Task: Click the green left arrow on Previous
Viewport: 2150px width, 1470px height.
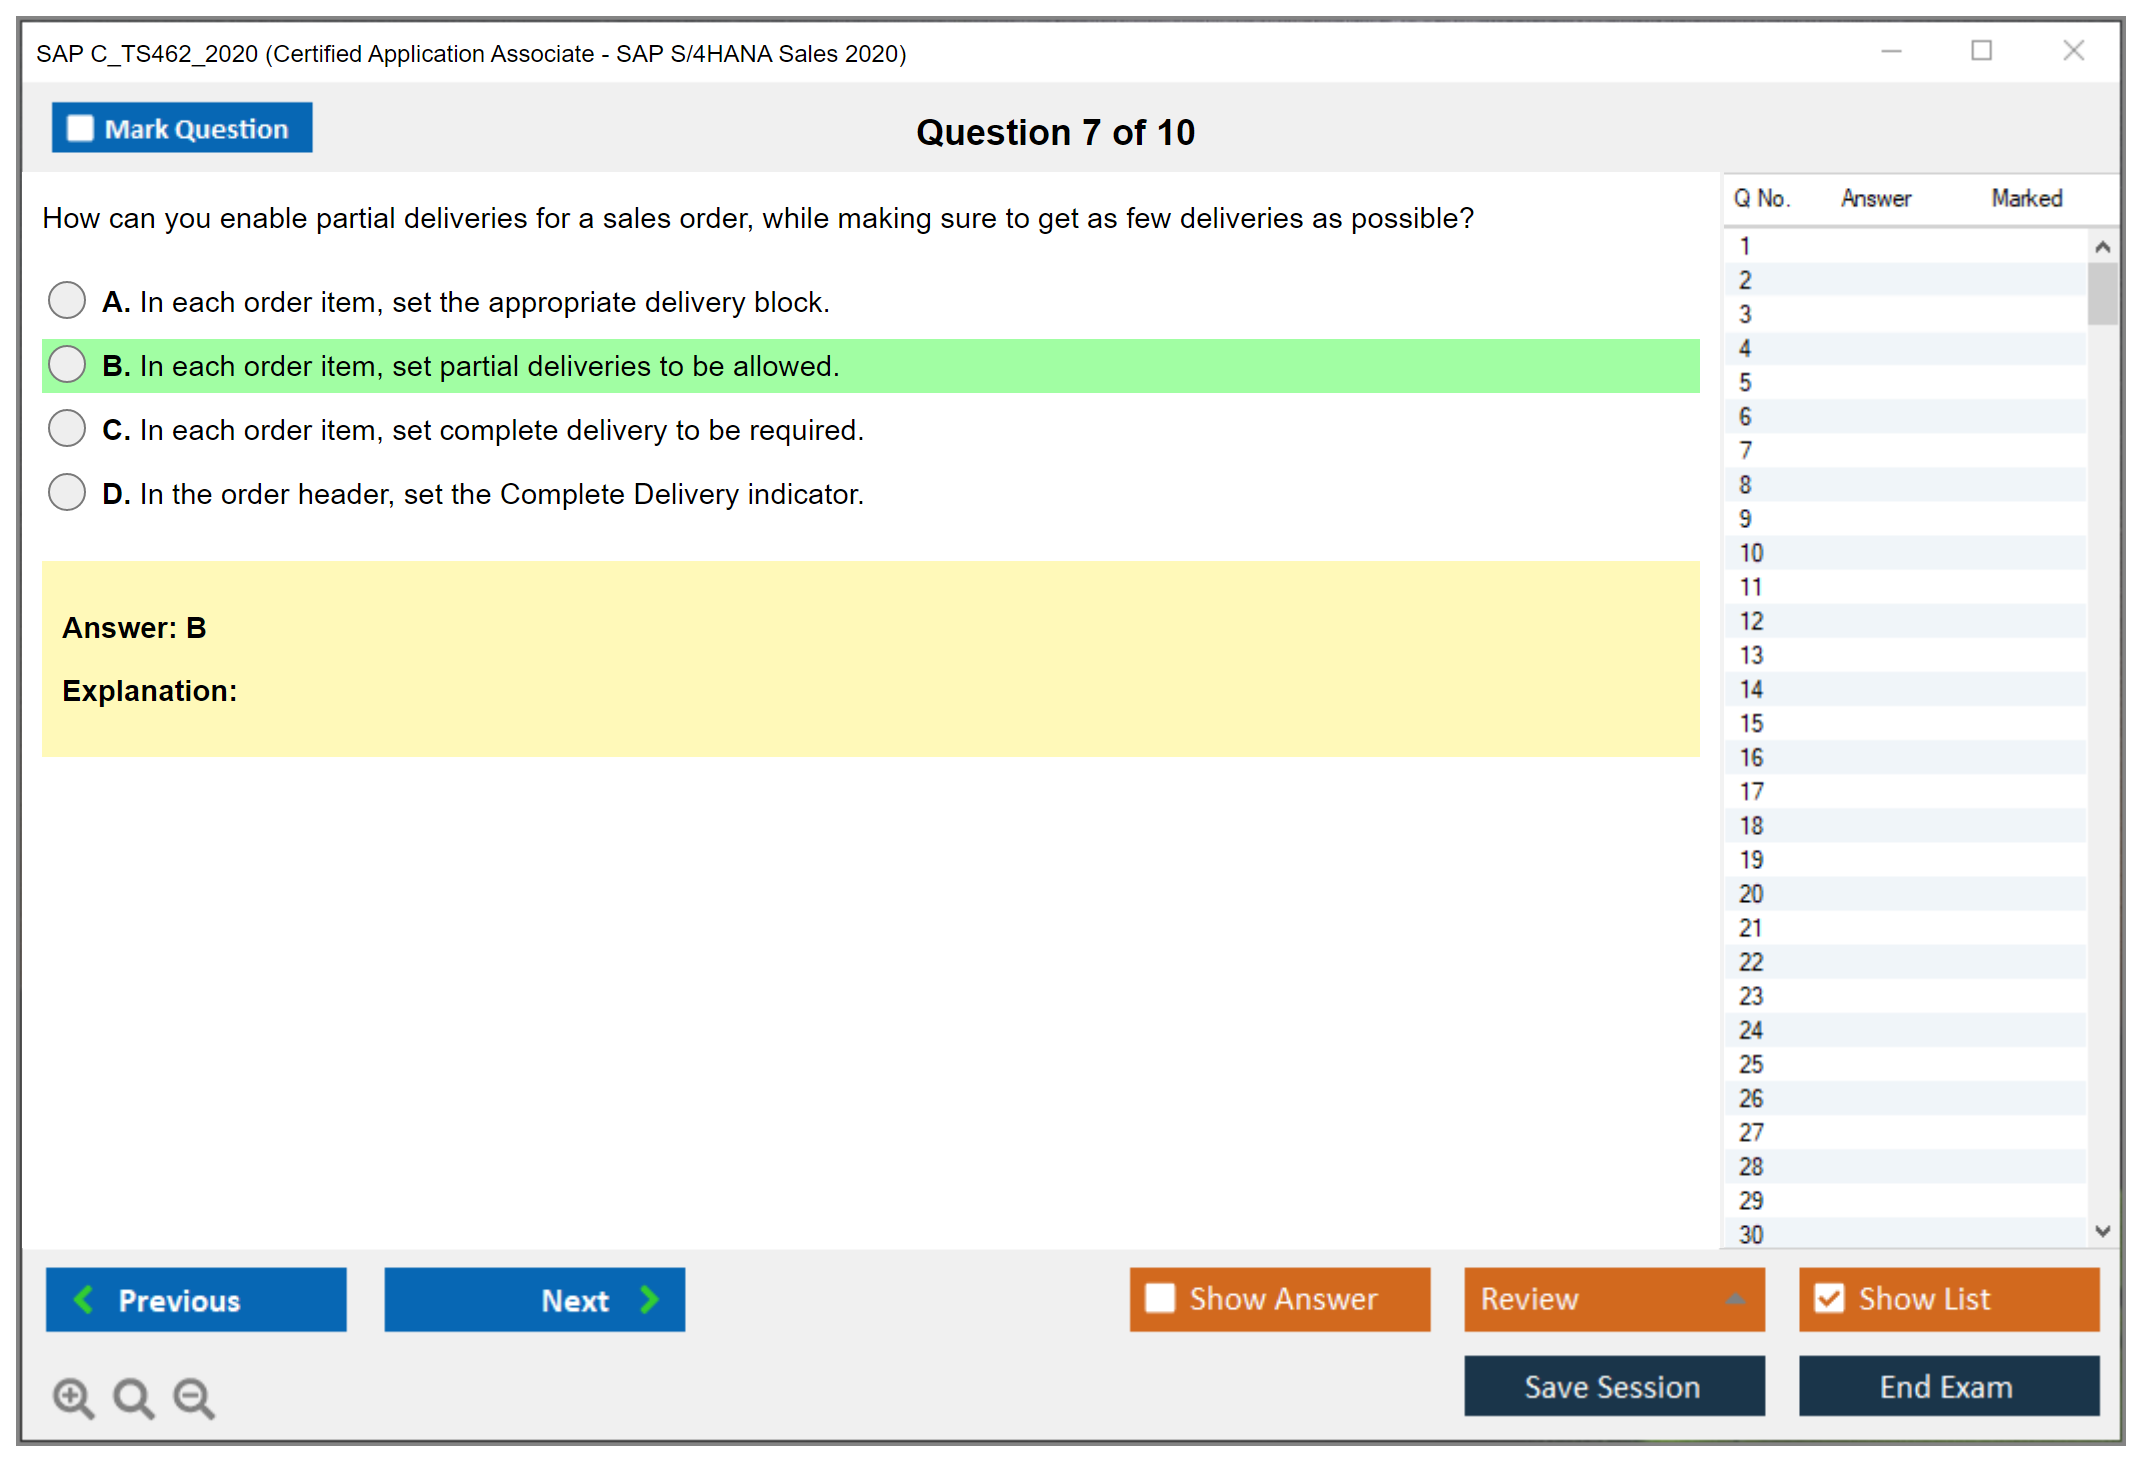Action: 84,1299
